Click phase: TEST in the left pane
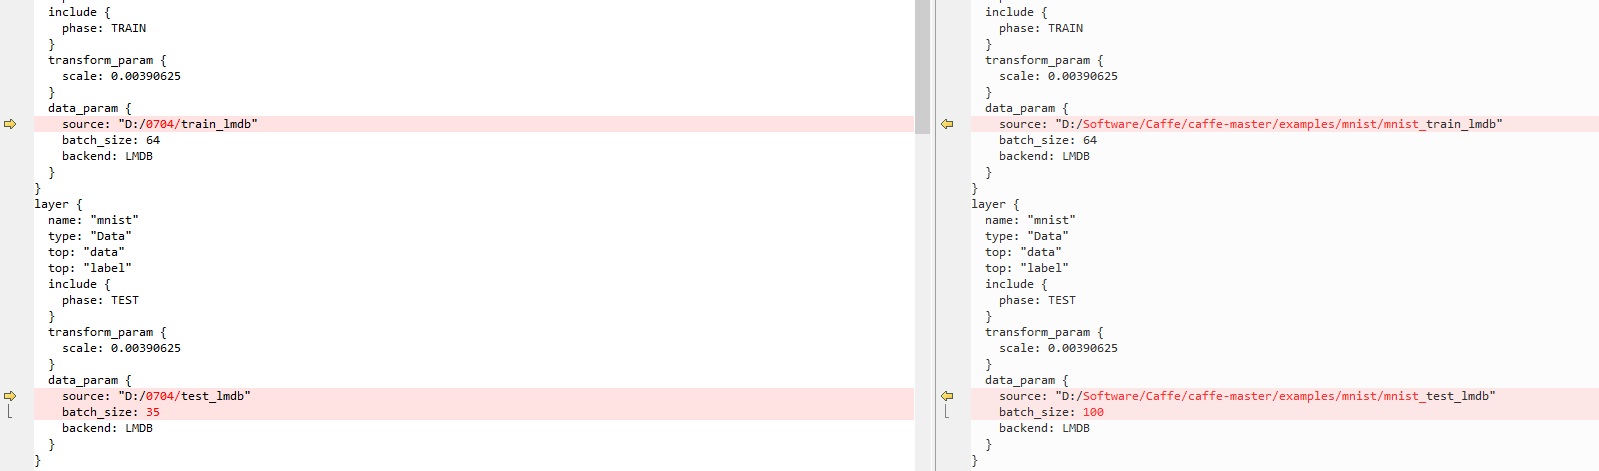The height and width of the screenshot is (471, 1599). click(x=100, y=300)
